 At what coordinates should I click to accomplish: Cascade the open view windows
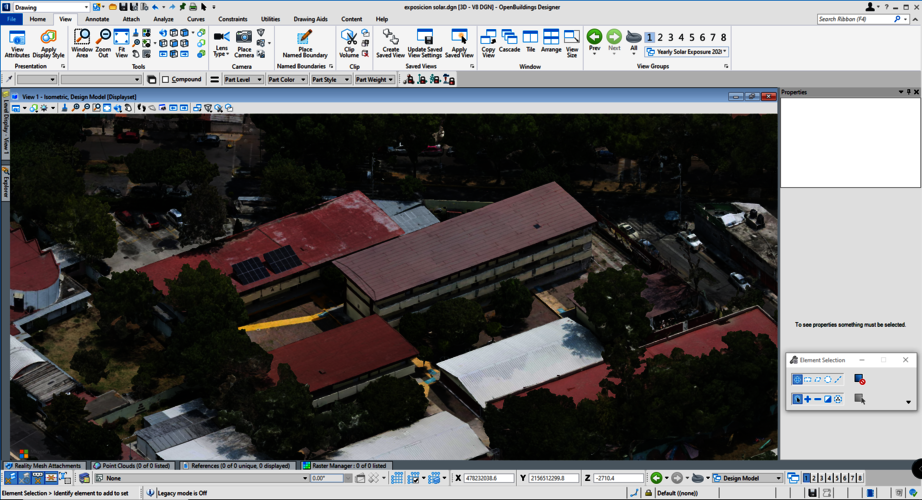click(509, 42)
